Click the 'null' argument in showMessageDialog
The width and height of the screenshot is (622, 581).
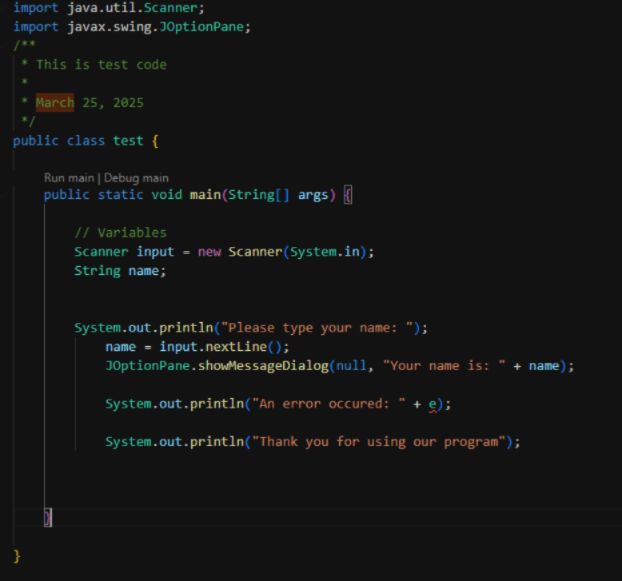pyautogui.click(x=351, y=366)
